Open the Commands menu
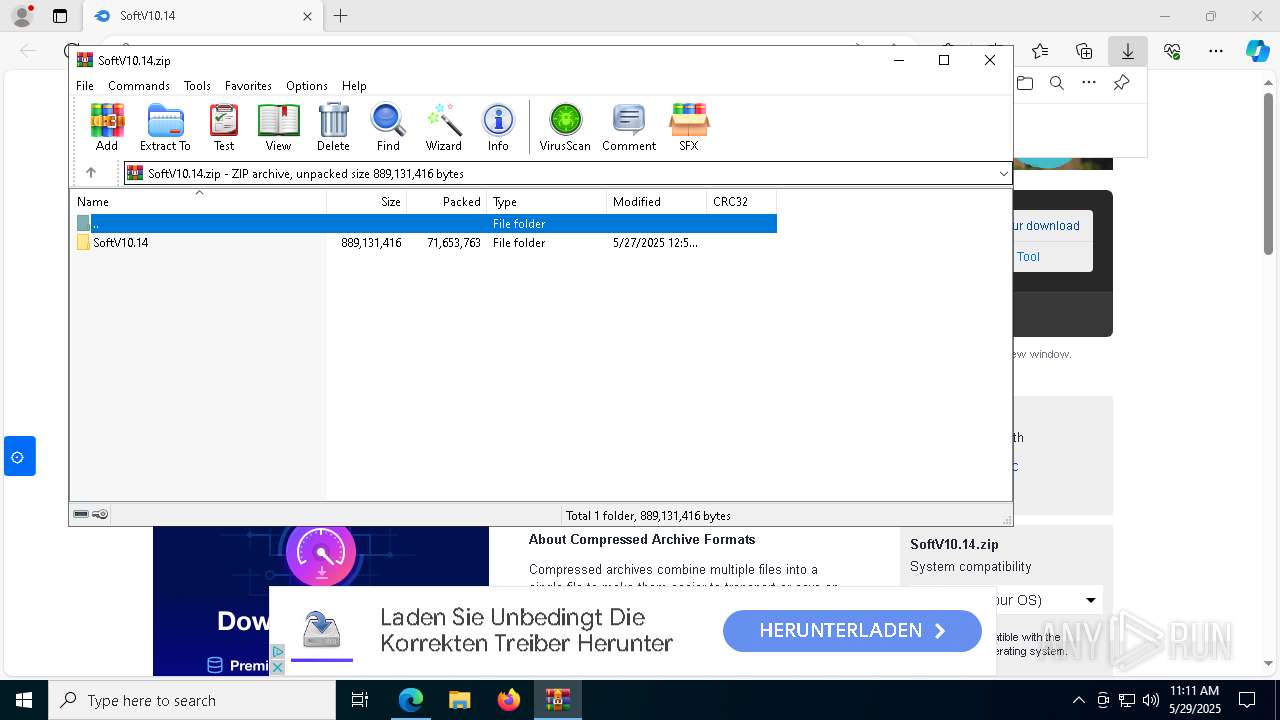This screenshot has height=720, width=1280. 139,86
